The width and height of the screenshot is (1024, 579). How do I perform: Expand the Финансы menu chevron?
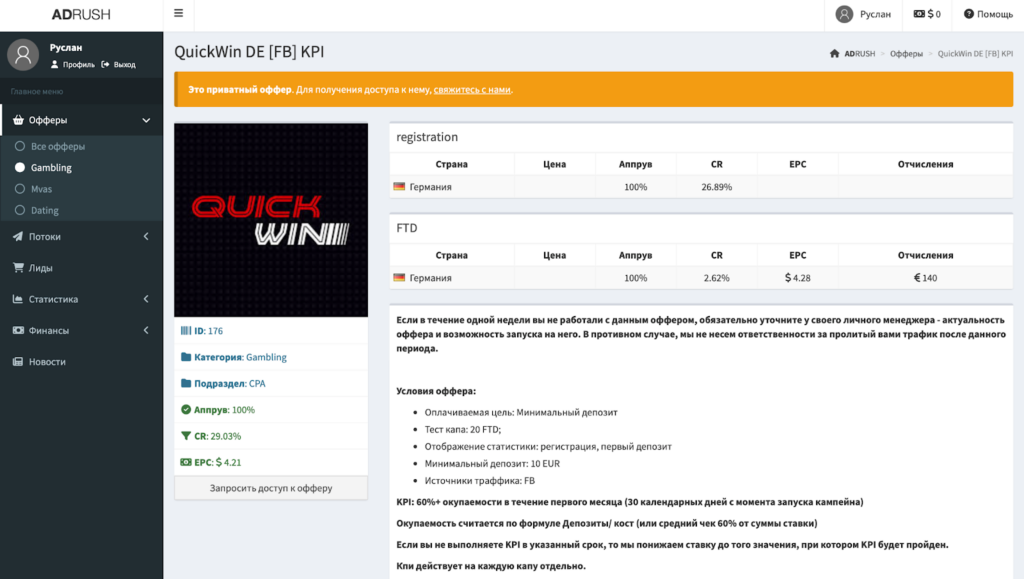pyautogui.click(x=146, y=330)
